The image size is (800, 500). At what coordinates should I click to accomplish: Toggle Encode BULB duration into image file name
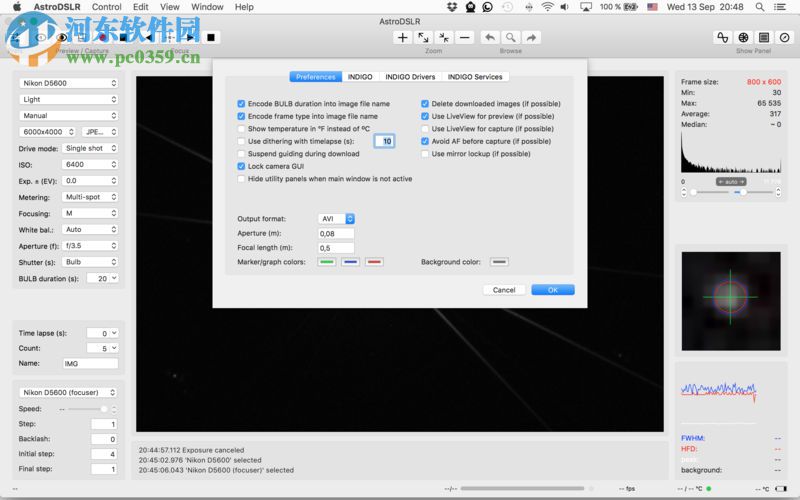[x=241, y=104]
